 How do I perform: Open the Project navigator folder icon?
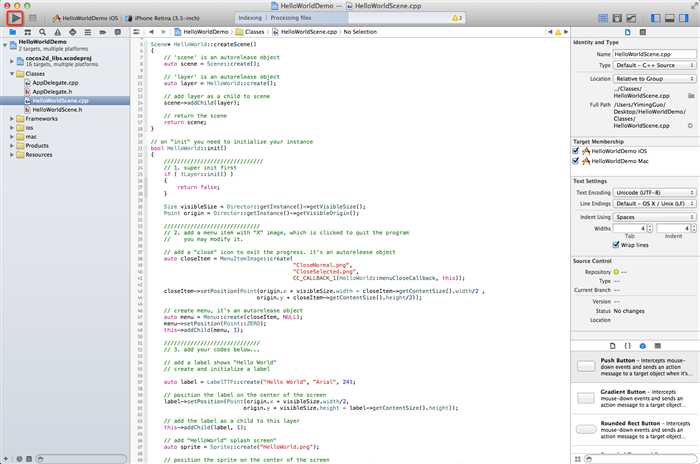[x=12, y=32]
